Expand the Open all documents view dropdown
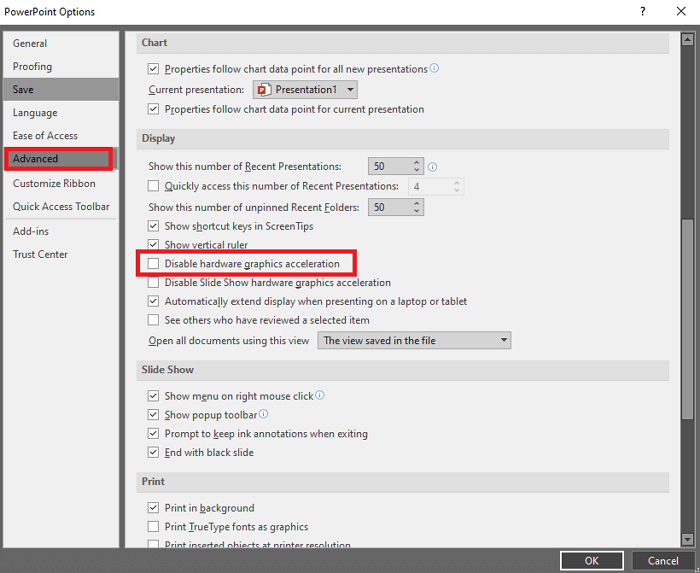This screenshot has height=573, width=700. click(x=414, y=340)
